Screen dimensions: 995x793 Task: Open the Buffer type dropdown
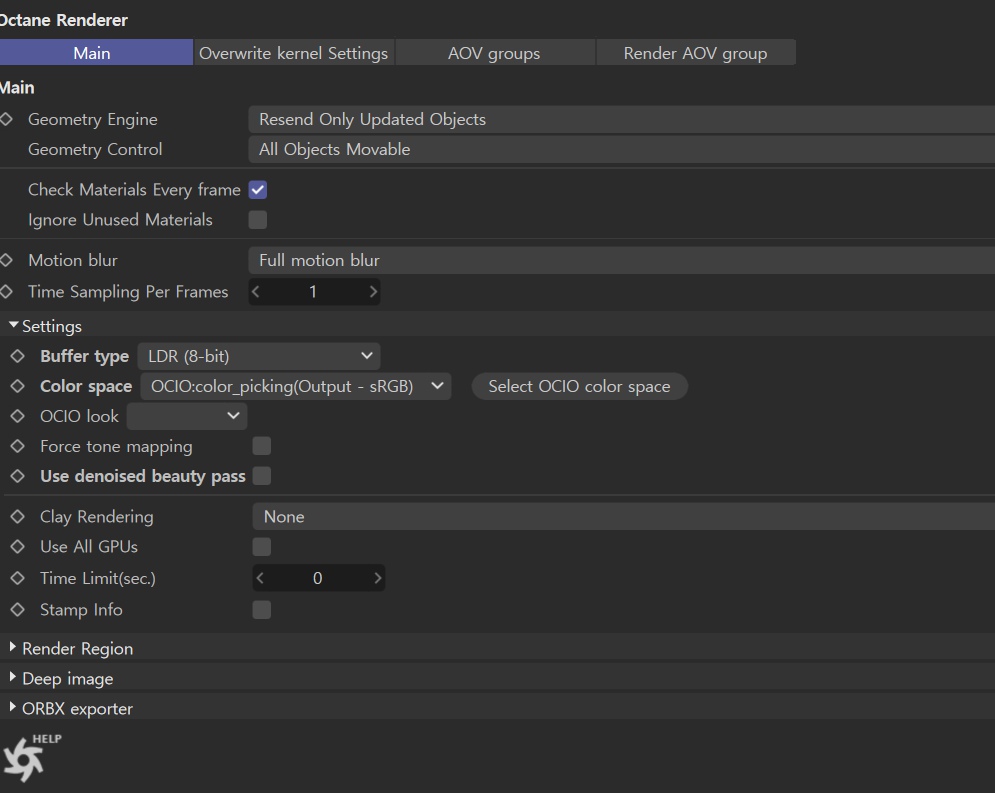[x=259, y=356]
